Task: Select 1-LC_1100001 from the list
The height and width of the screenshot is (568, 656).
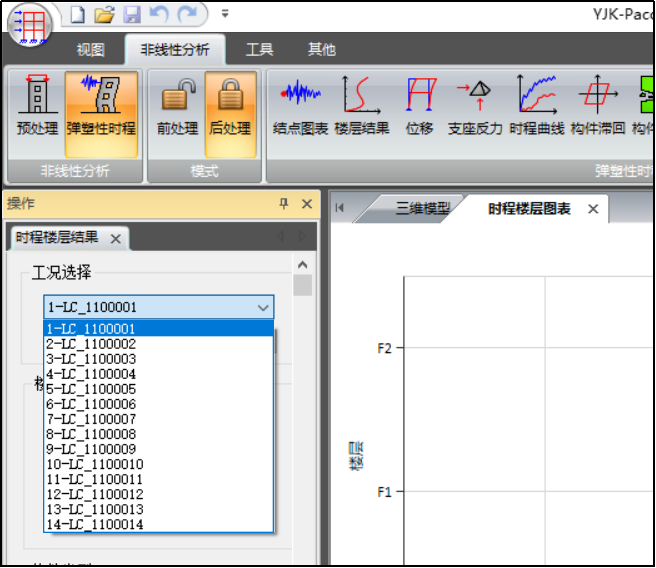Action: click(x=159, y=329)
